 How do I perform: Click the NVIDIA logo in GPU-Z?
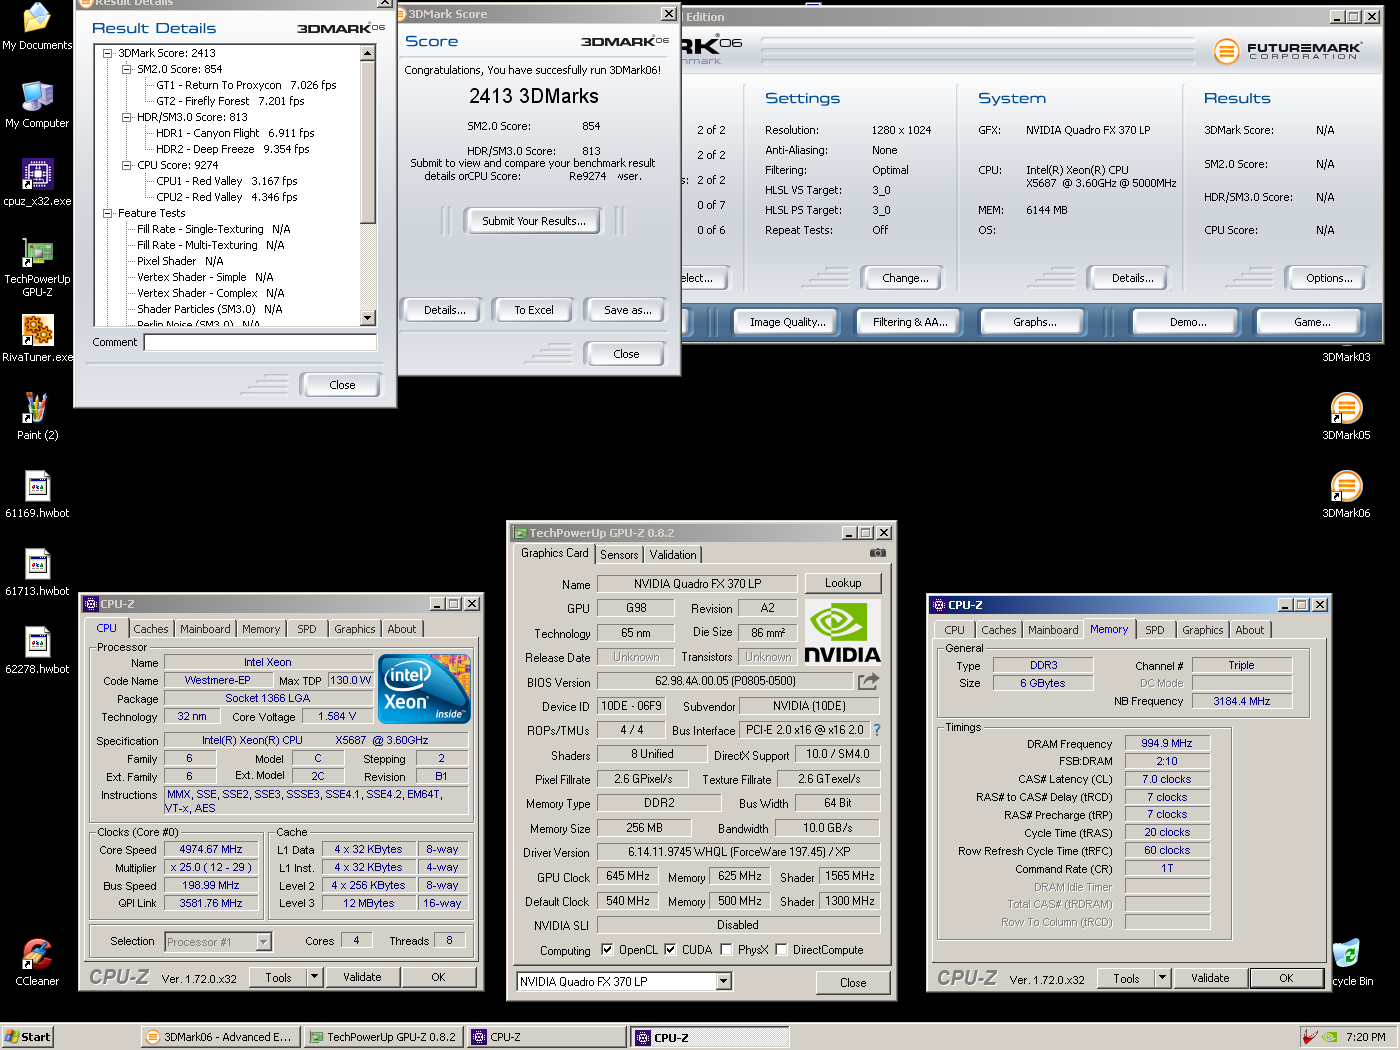click(842, 633)
